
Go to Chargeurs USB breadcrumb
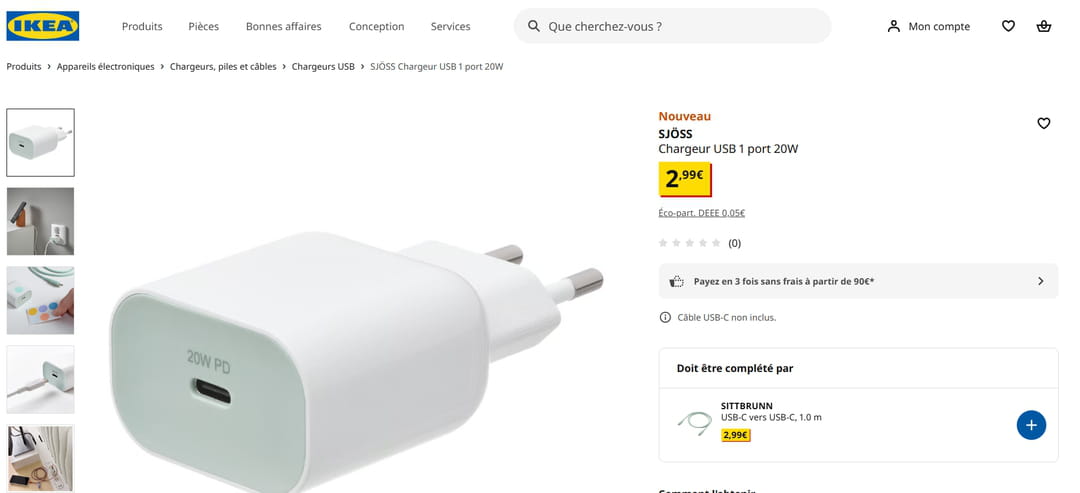point(323,67)
